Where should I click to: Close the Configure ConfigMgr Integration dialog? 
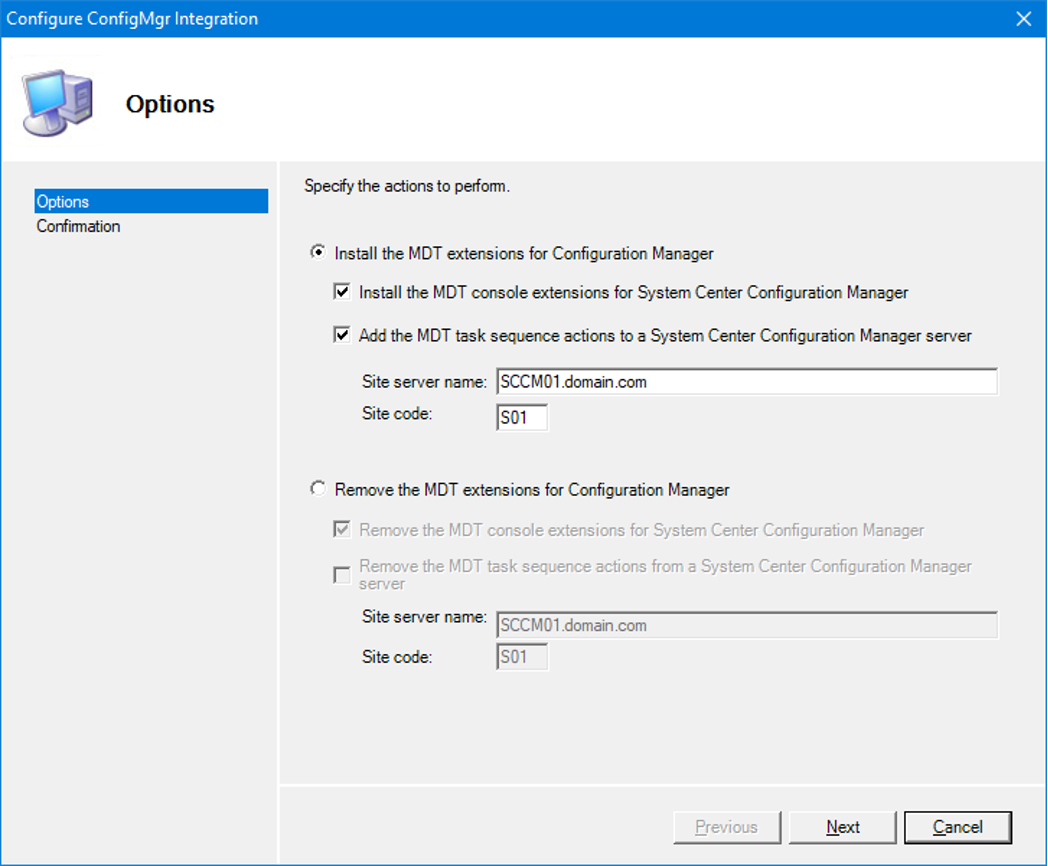click(x=1023, y=19)
